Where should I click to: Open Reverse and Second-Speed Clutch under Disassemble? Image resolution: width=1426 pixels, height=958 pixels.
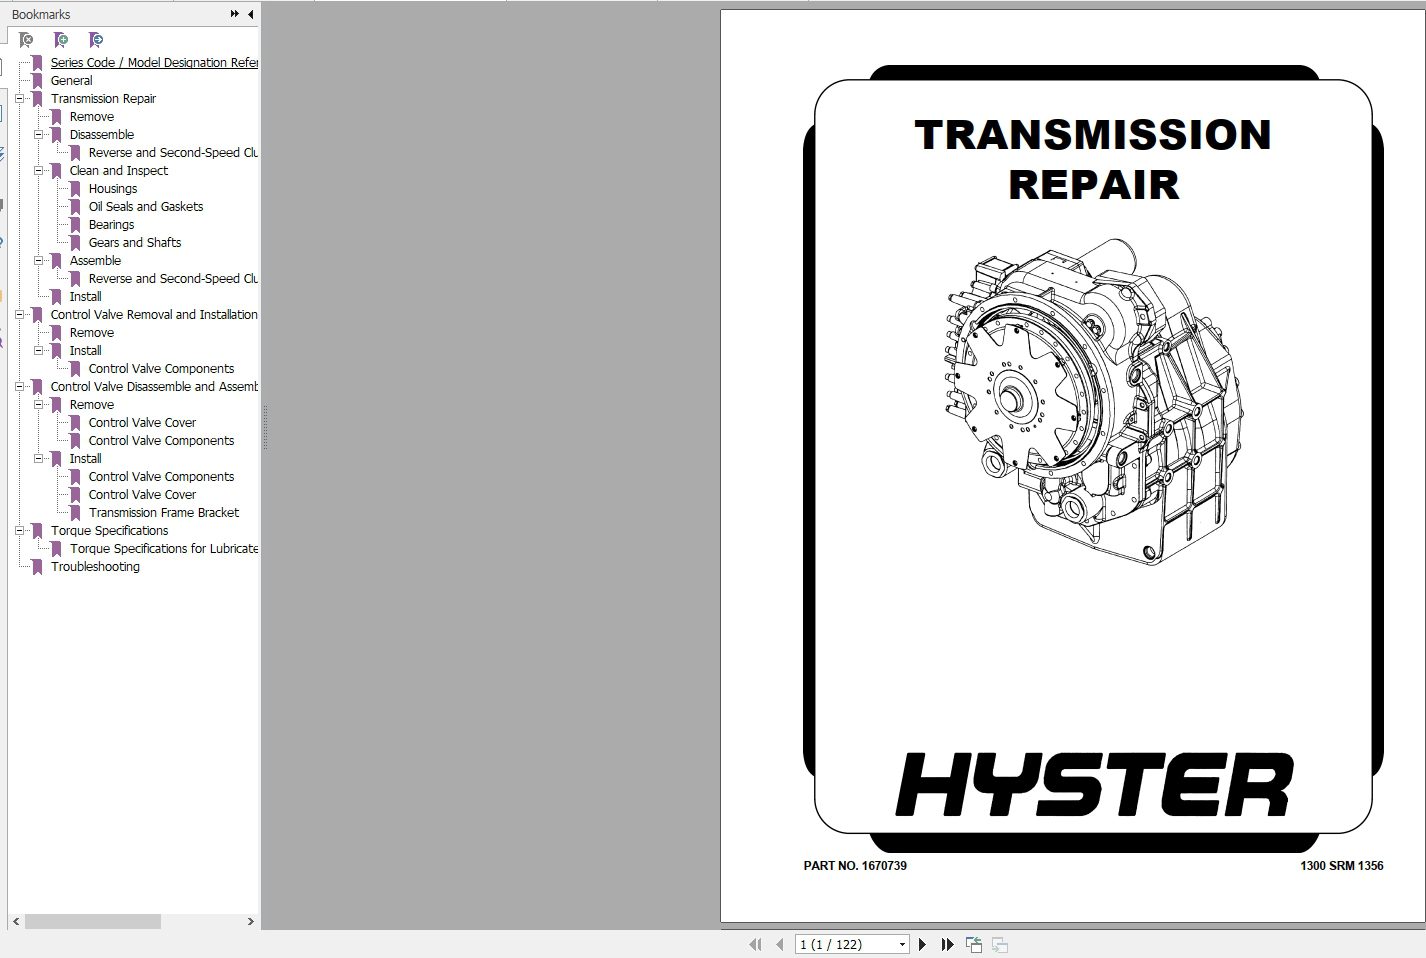coord(172,153)
